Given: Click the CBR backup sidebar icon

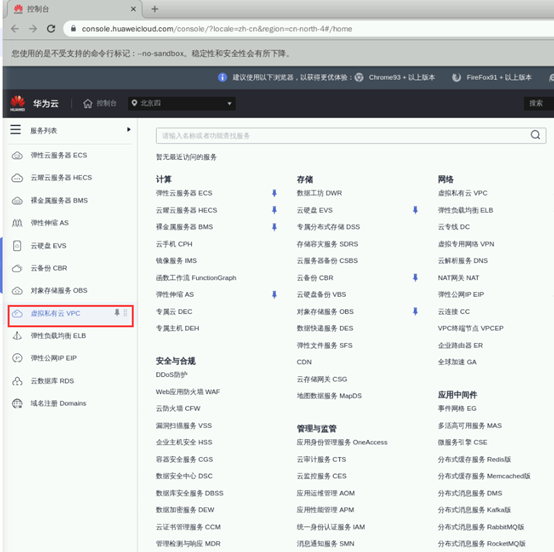Looking at the screenshot, I should point(17,268).
